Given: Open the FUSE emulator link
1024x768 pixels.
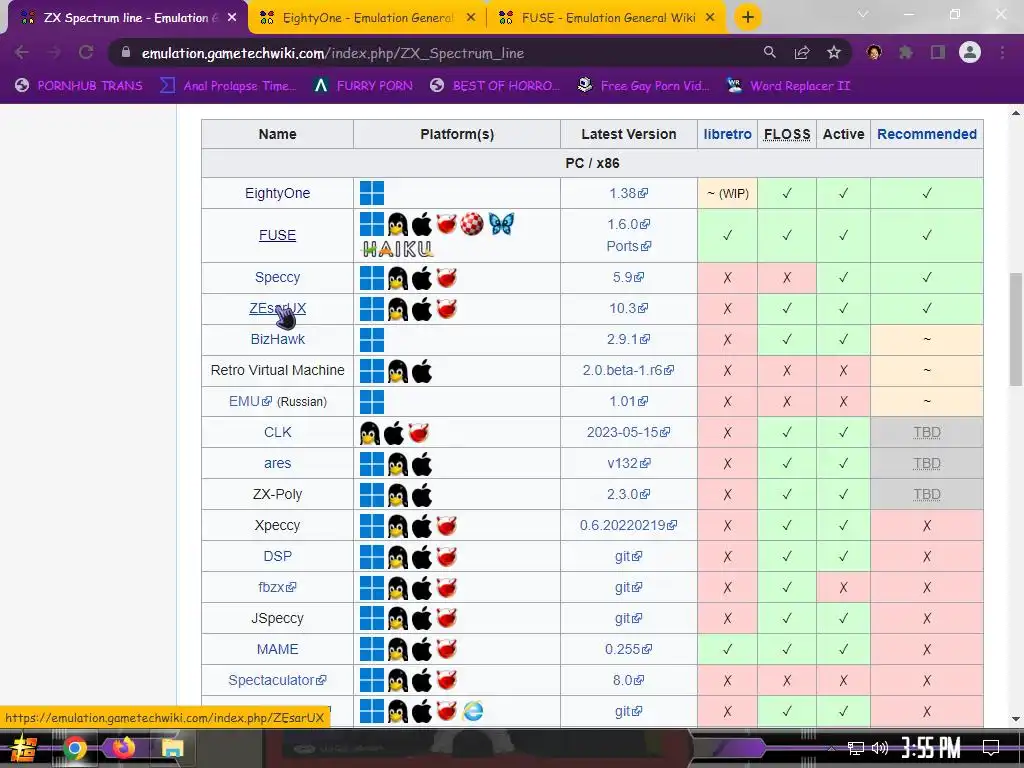Looking at the screenshot, I should [x=278, y=235].
